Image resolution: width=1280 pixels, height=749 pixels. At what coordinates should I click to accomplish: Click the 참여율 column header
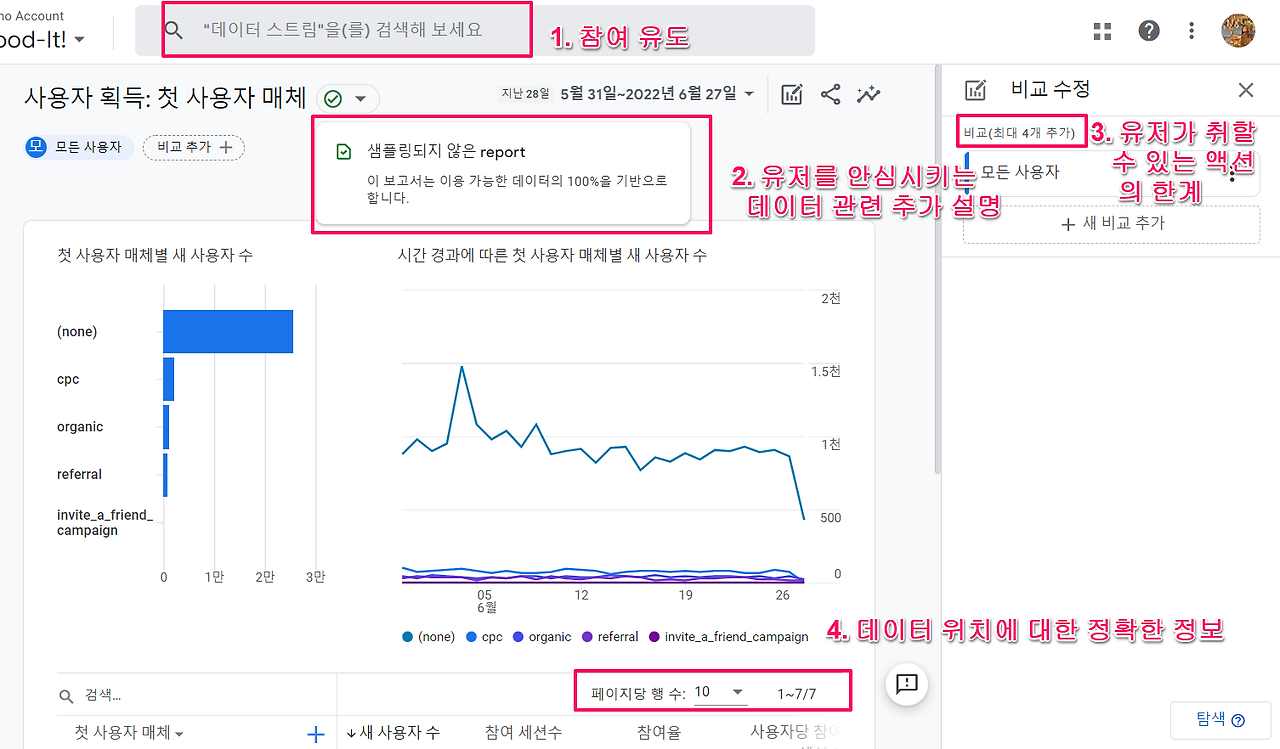click(659, 733)
